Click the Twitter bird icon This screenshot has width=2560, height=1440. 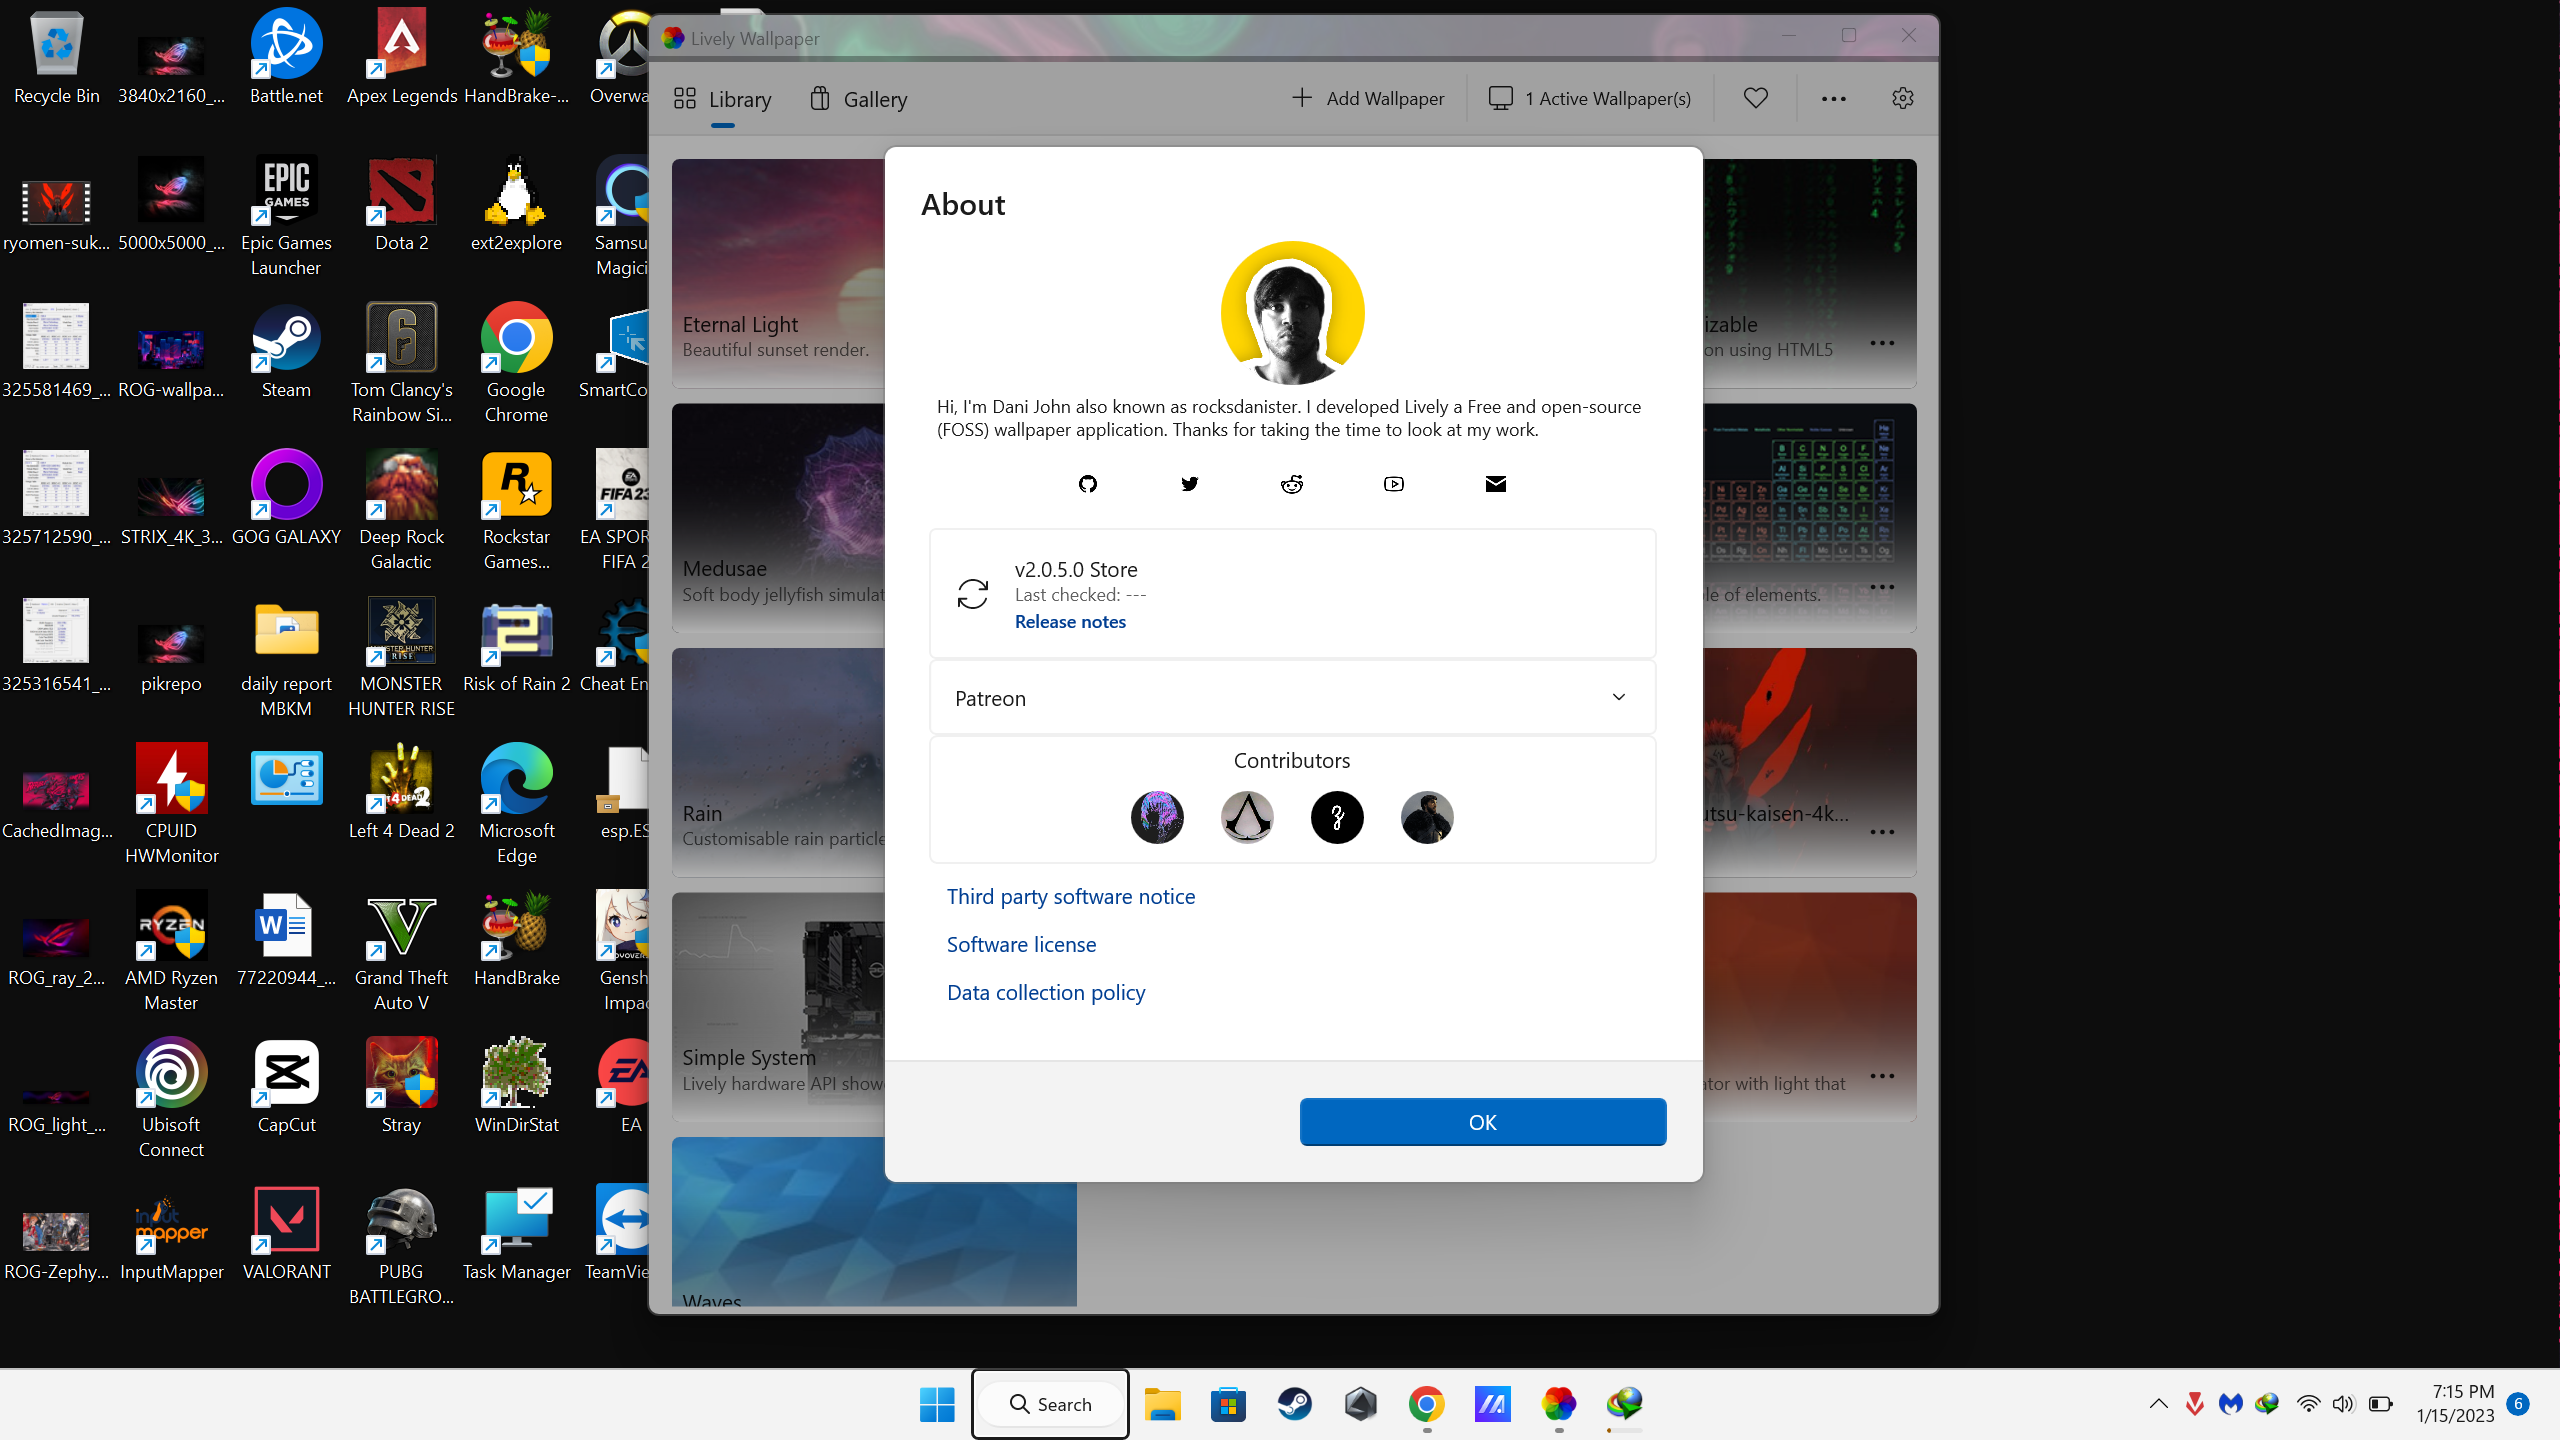click(1189, 484)
